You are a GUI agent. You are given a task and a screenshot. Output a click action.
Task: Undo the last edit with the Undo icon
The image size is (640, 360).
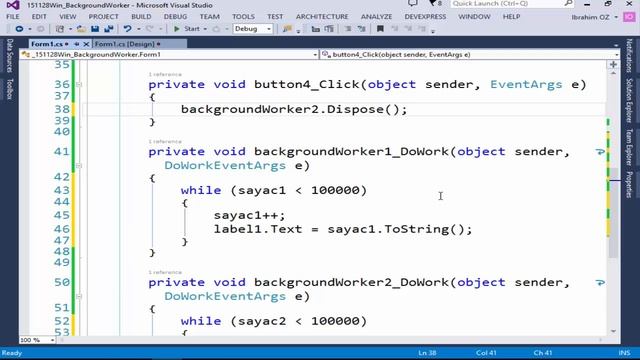coord(127,29)
